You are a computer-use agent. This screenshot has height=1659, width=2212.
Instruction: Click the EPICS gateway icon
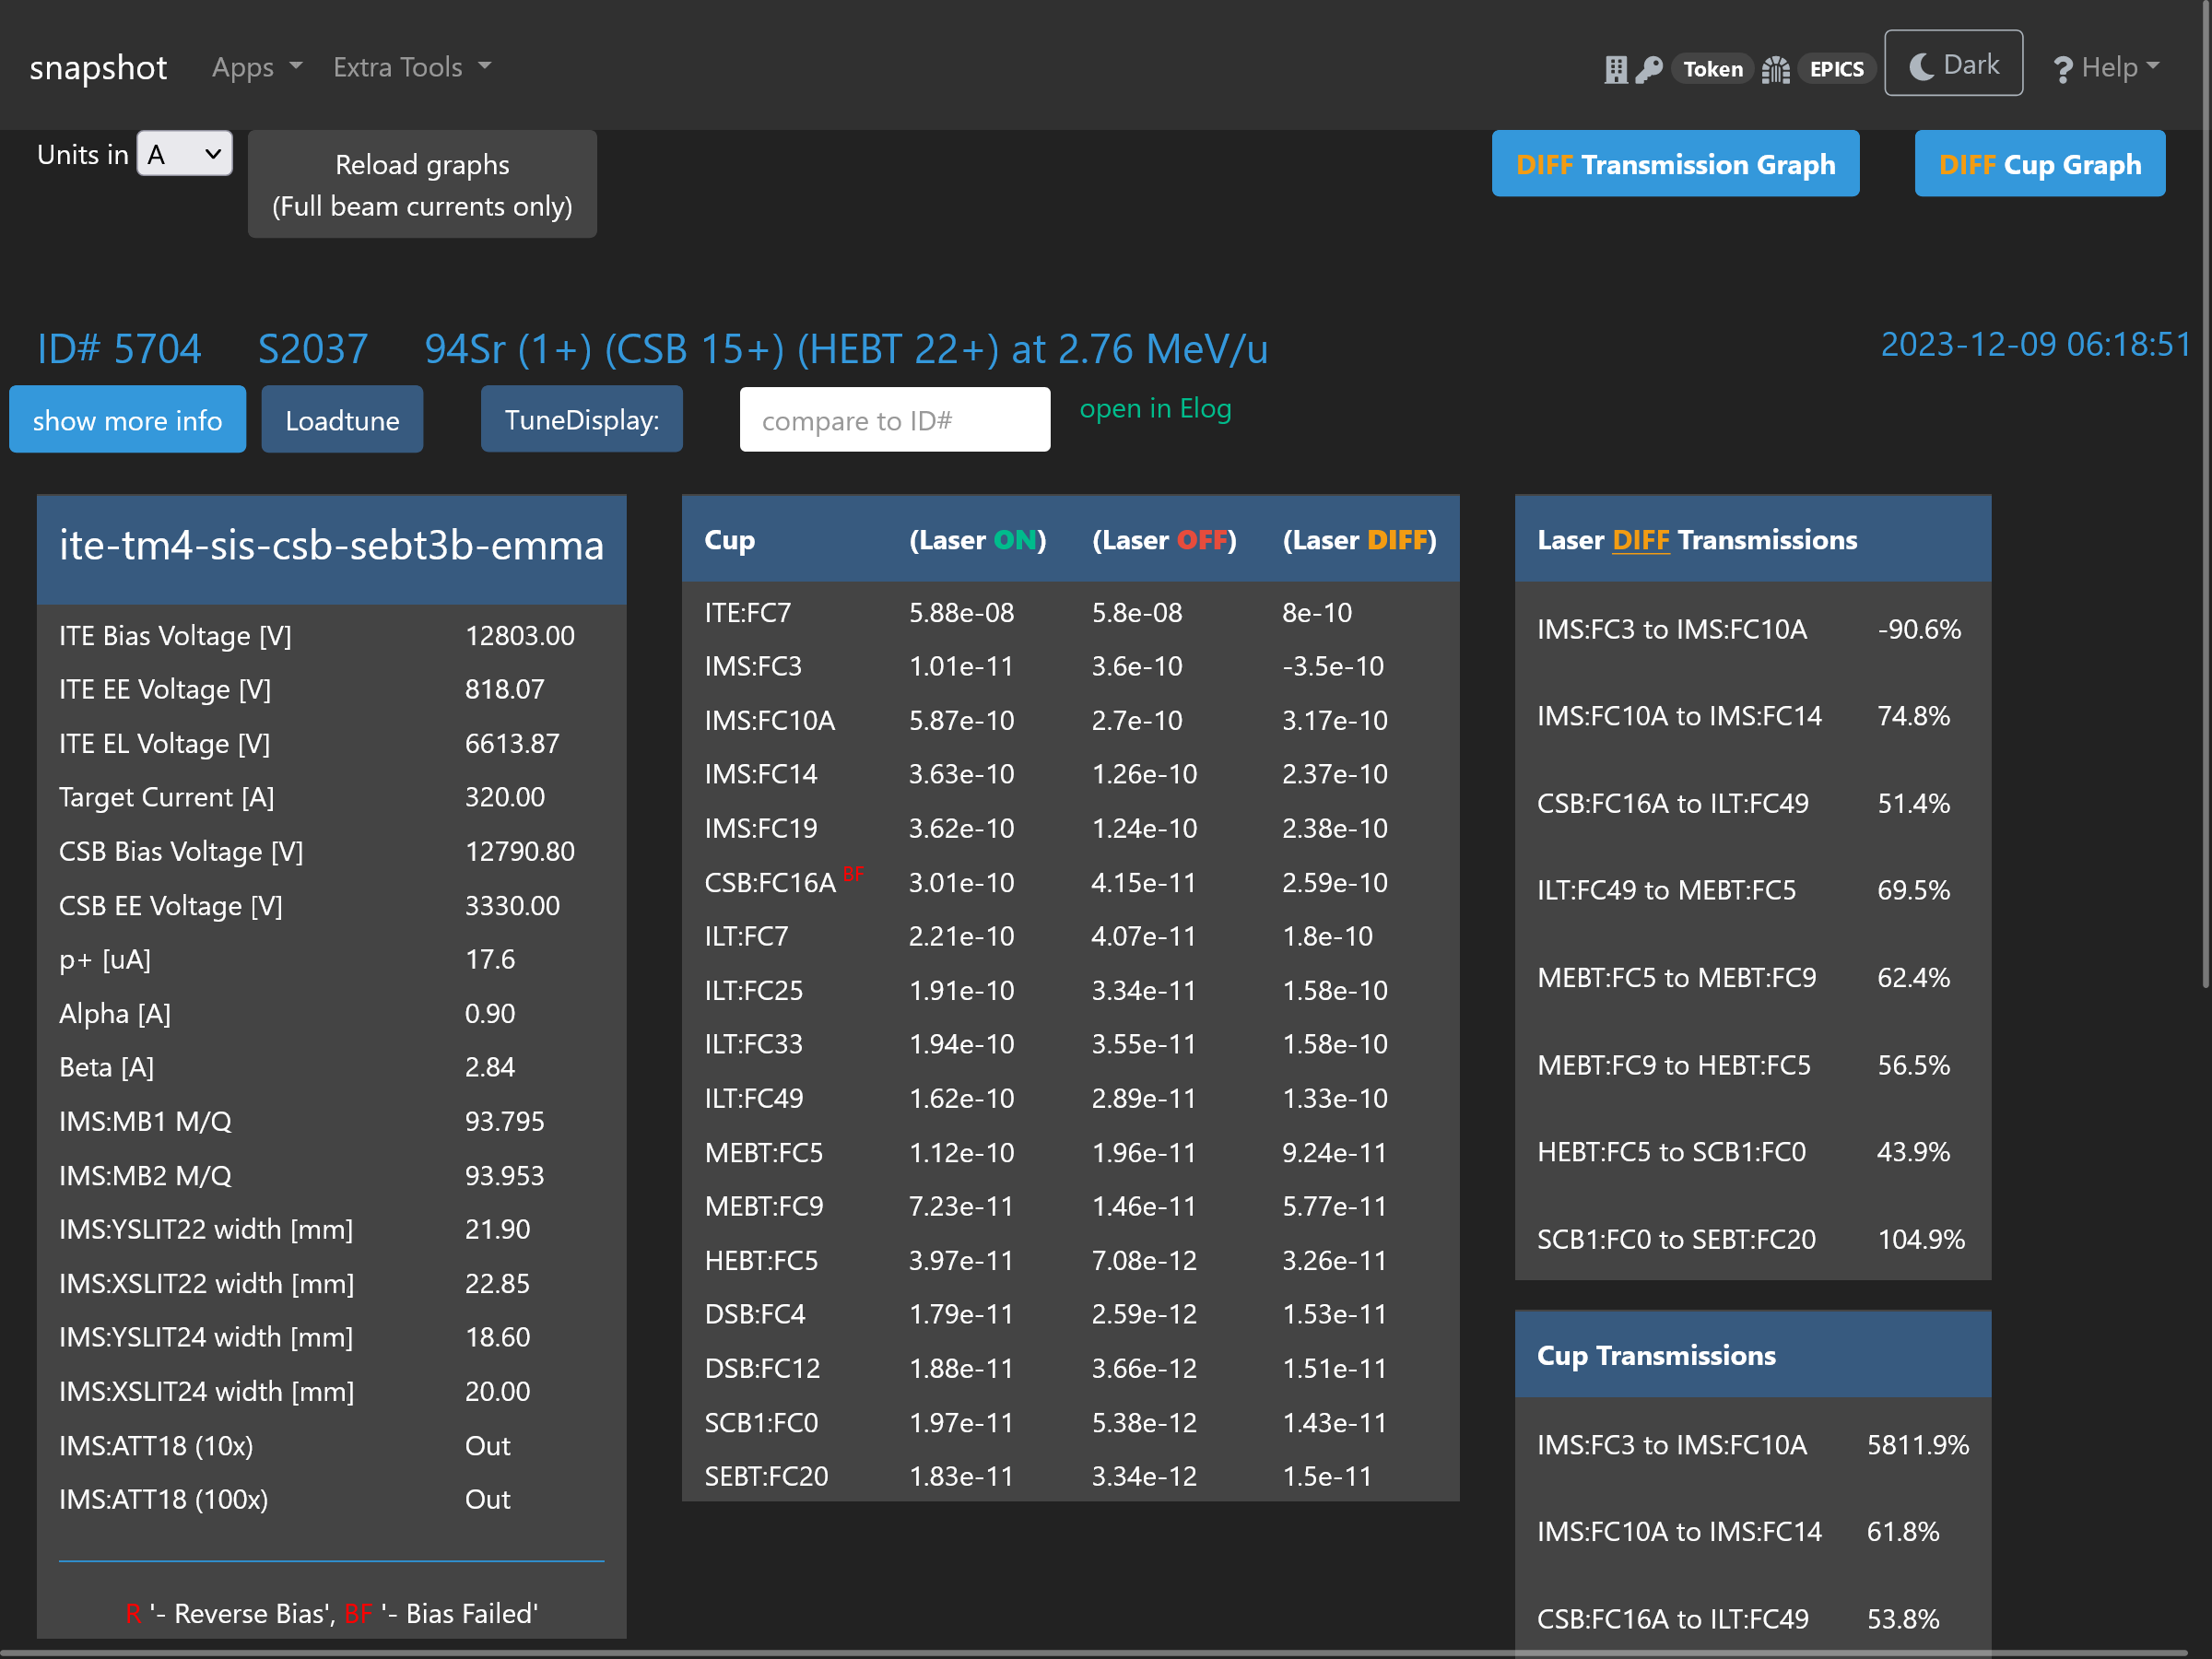click(1775, 69)
